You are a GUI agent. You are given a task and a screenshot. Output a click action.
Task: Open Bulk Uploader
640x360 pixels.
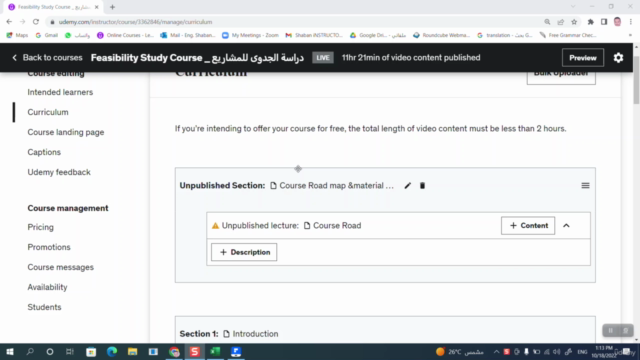(561, 76)
